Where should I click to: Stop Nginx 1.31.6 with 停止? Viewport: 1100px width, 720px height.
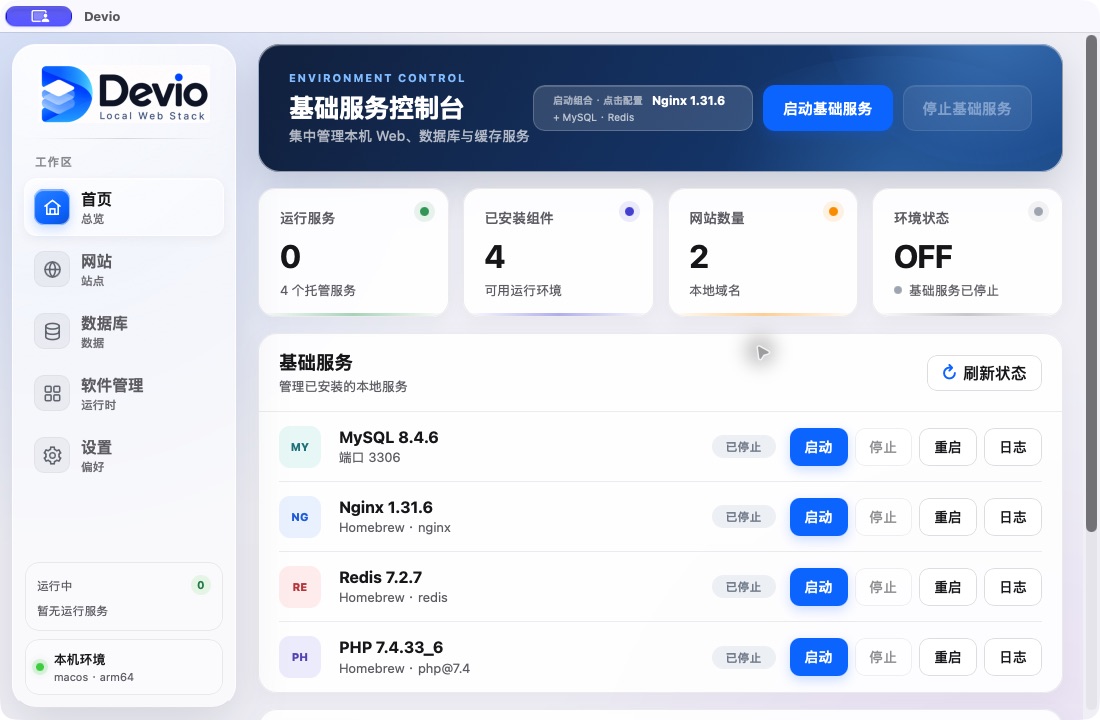coord(883,517)
